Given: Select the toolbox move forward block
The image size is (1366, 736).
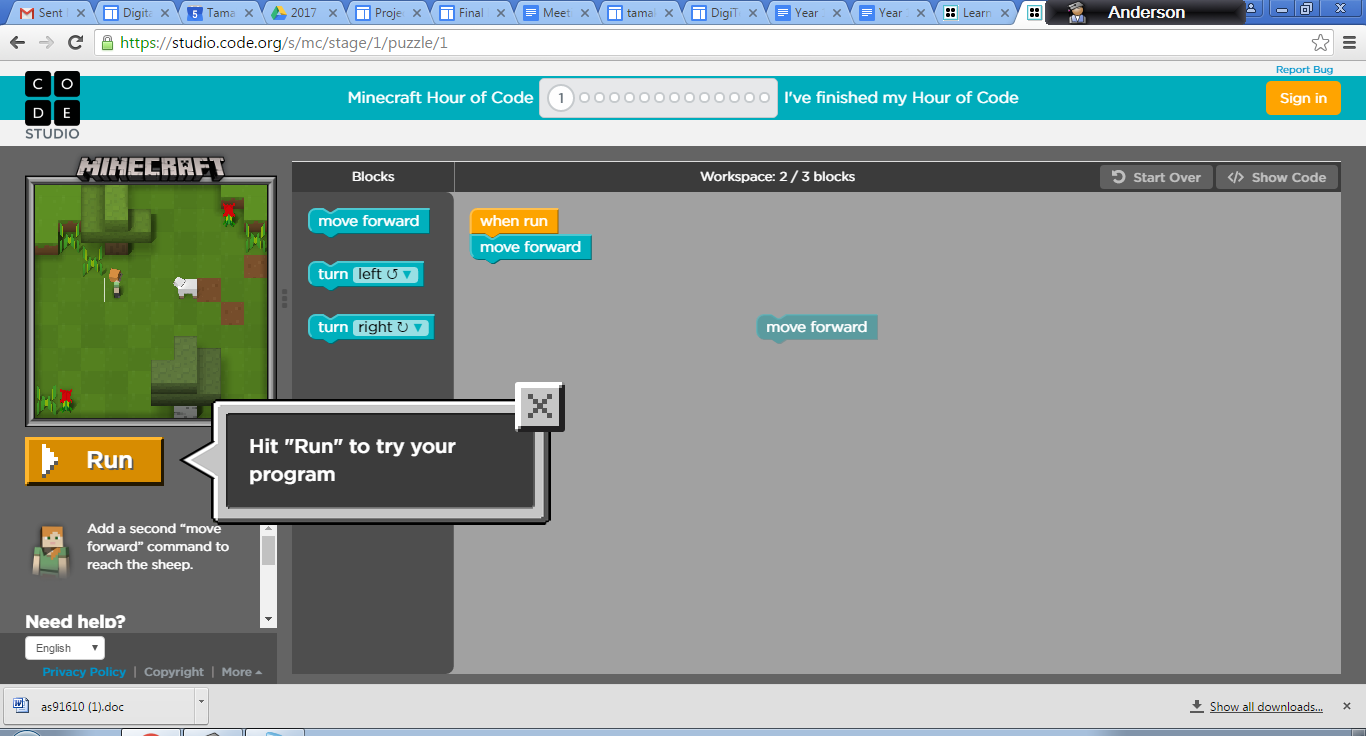Looking at the screenshot, I should pyautogui.click(x=369, y=222).
